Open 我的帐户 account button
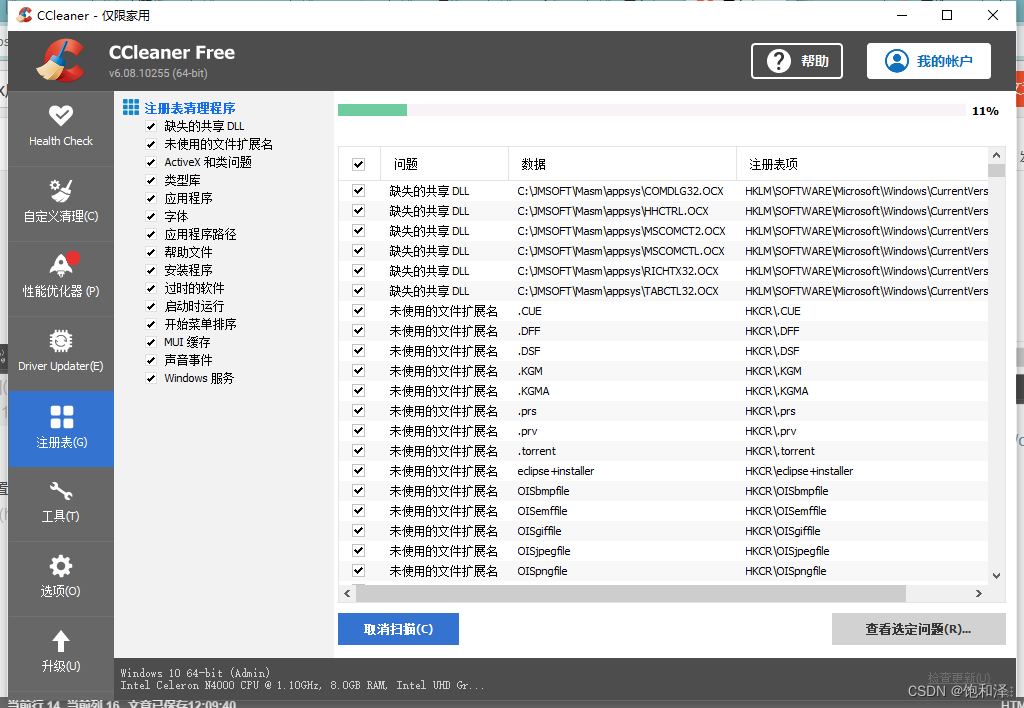The image size is (1024, 708). coord(929,61)
